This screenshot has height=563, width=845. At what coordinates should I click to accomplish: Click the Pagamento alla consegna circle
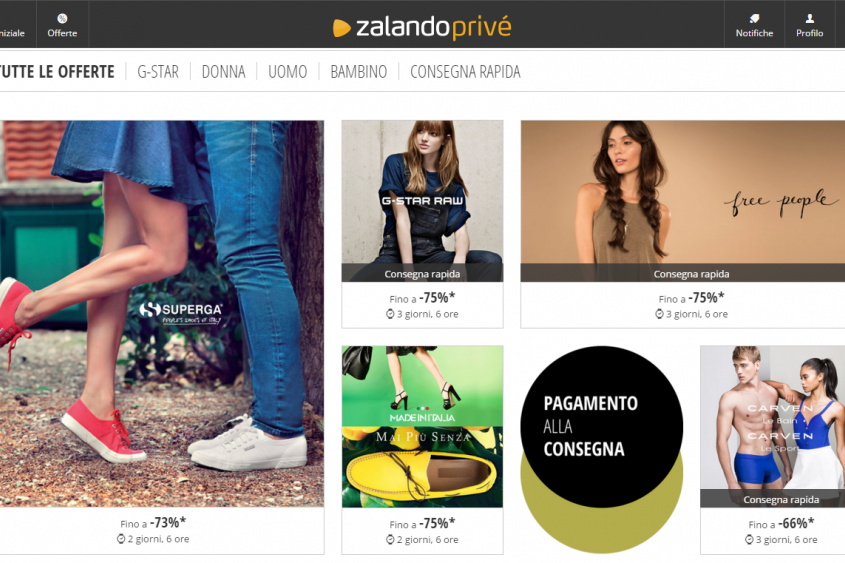click(601, 427)
